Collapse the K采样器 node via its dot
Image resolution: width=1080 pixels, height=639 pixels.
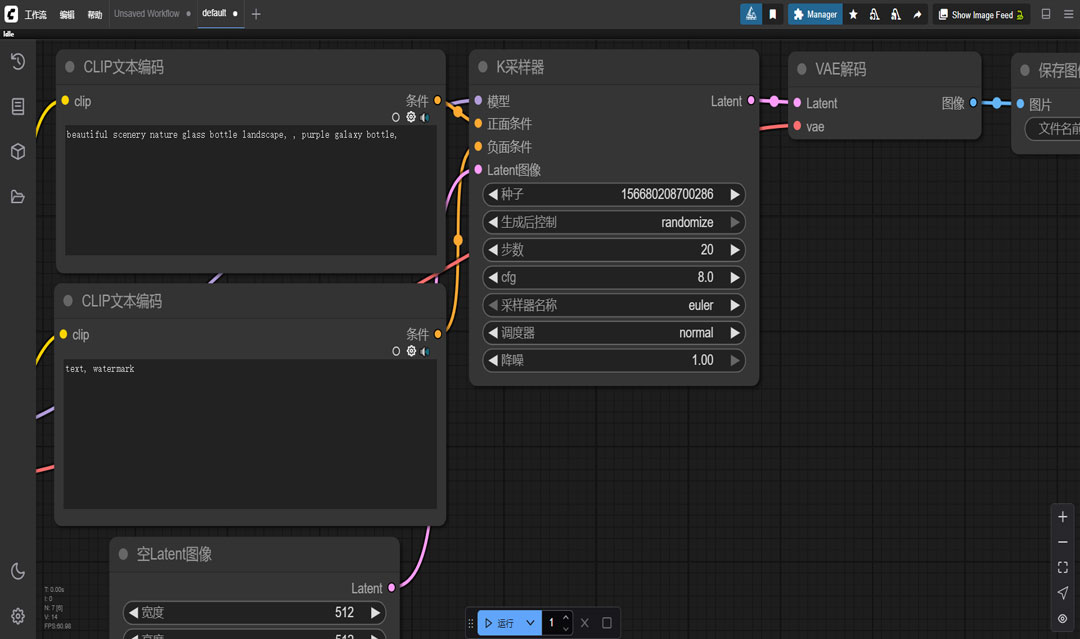(483, 67)
